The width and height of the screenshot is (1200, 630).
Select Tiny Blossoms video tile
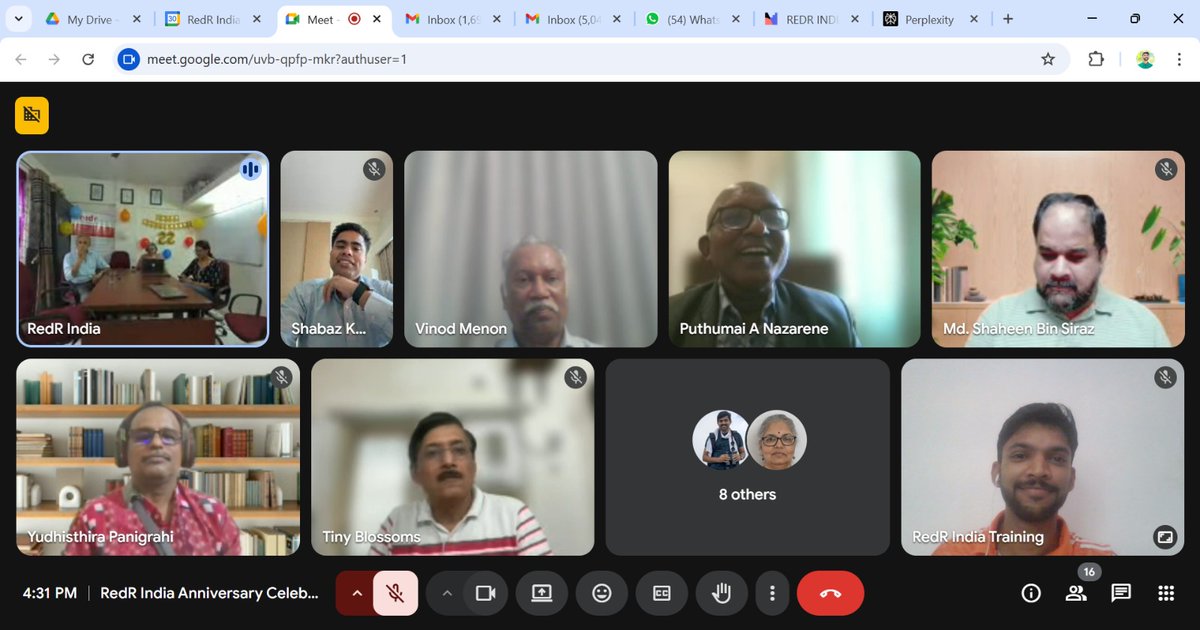[x=453, y=457]
